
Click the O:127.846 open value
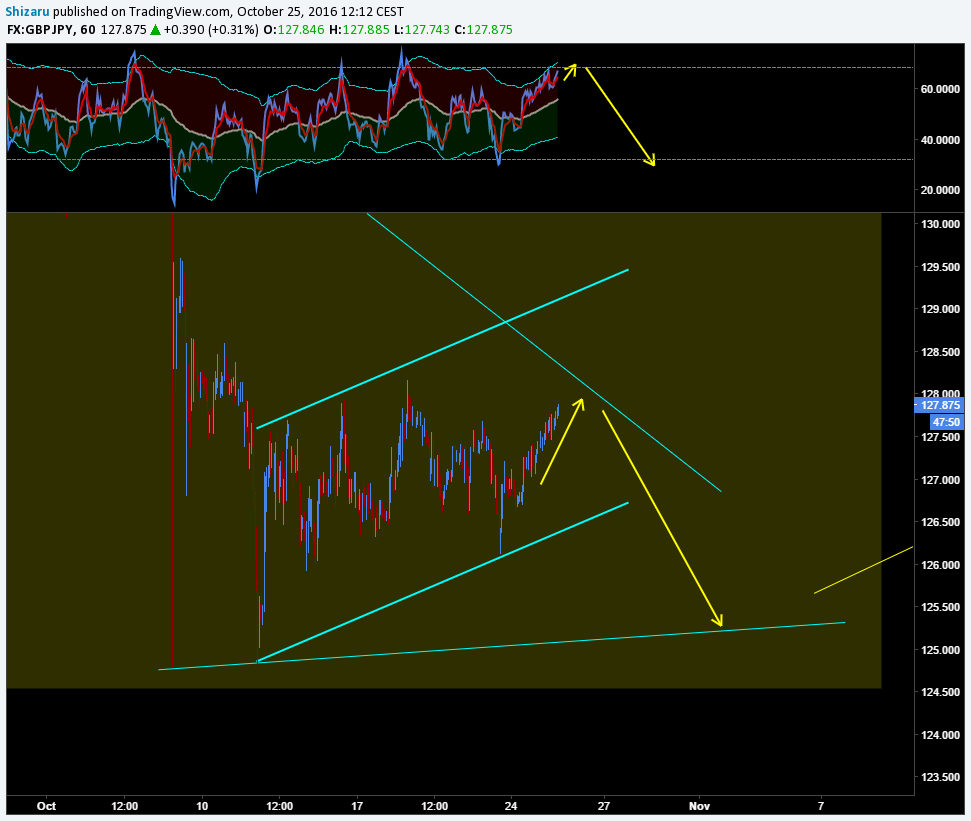tap(294, 30)
